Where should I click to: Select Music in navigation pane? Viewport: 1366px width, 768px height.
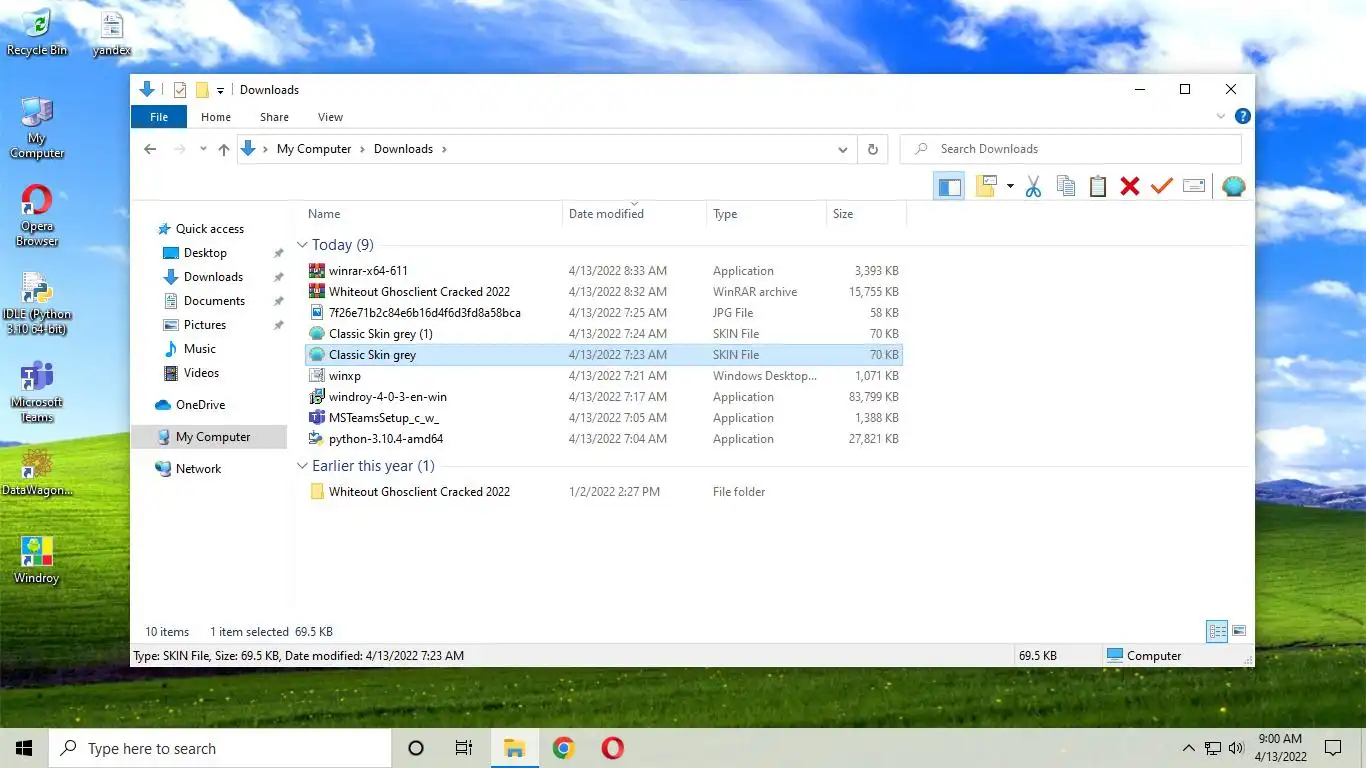(x=199, y=349)
